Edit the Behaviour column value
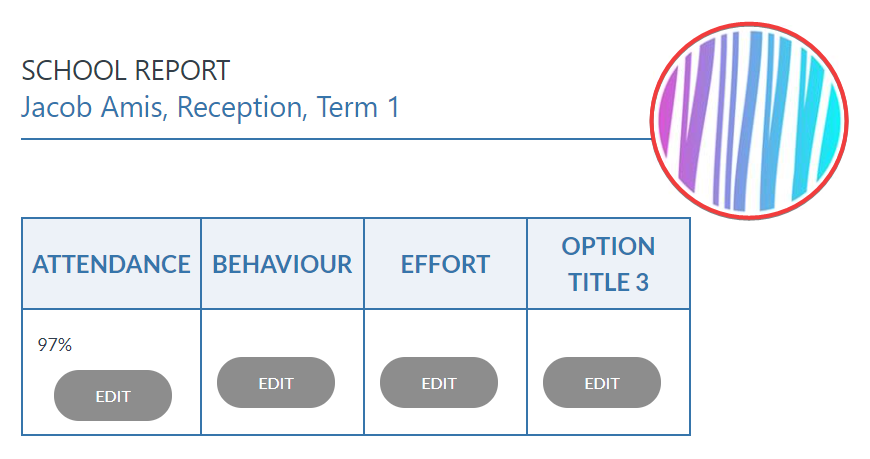Viewport: 870px width, 459px height. [276, 383]
